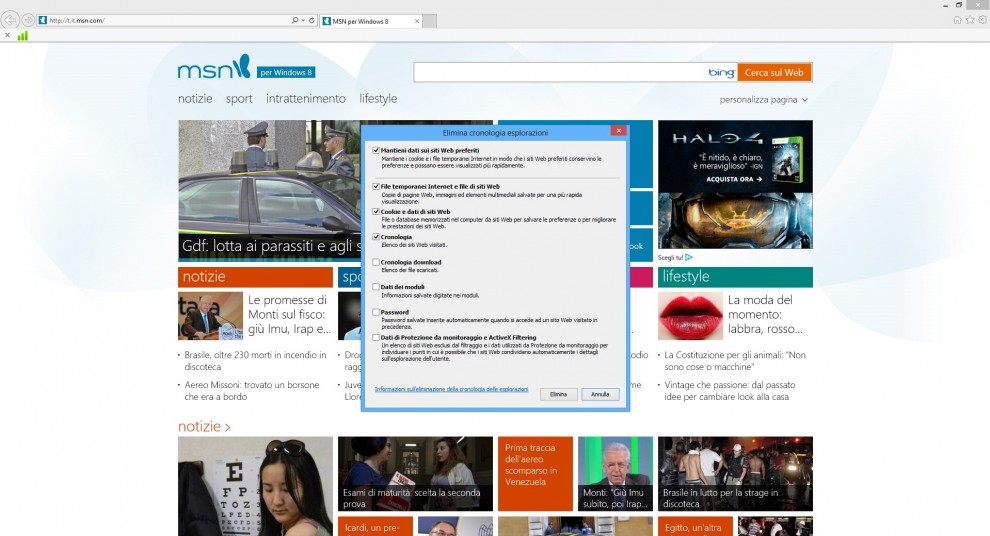The width and height of the screenshot is (990, 536).
Task: Open Esami di maturità: scelta la seconda prova
Action: tap(415, 473)
